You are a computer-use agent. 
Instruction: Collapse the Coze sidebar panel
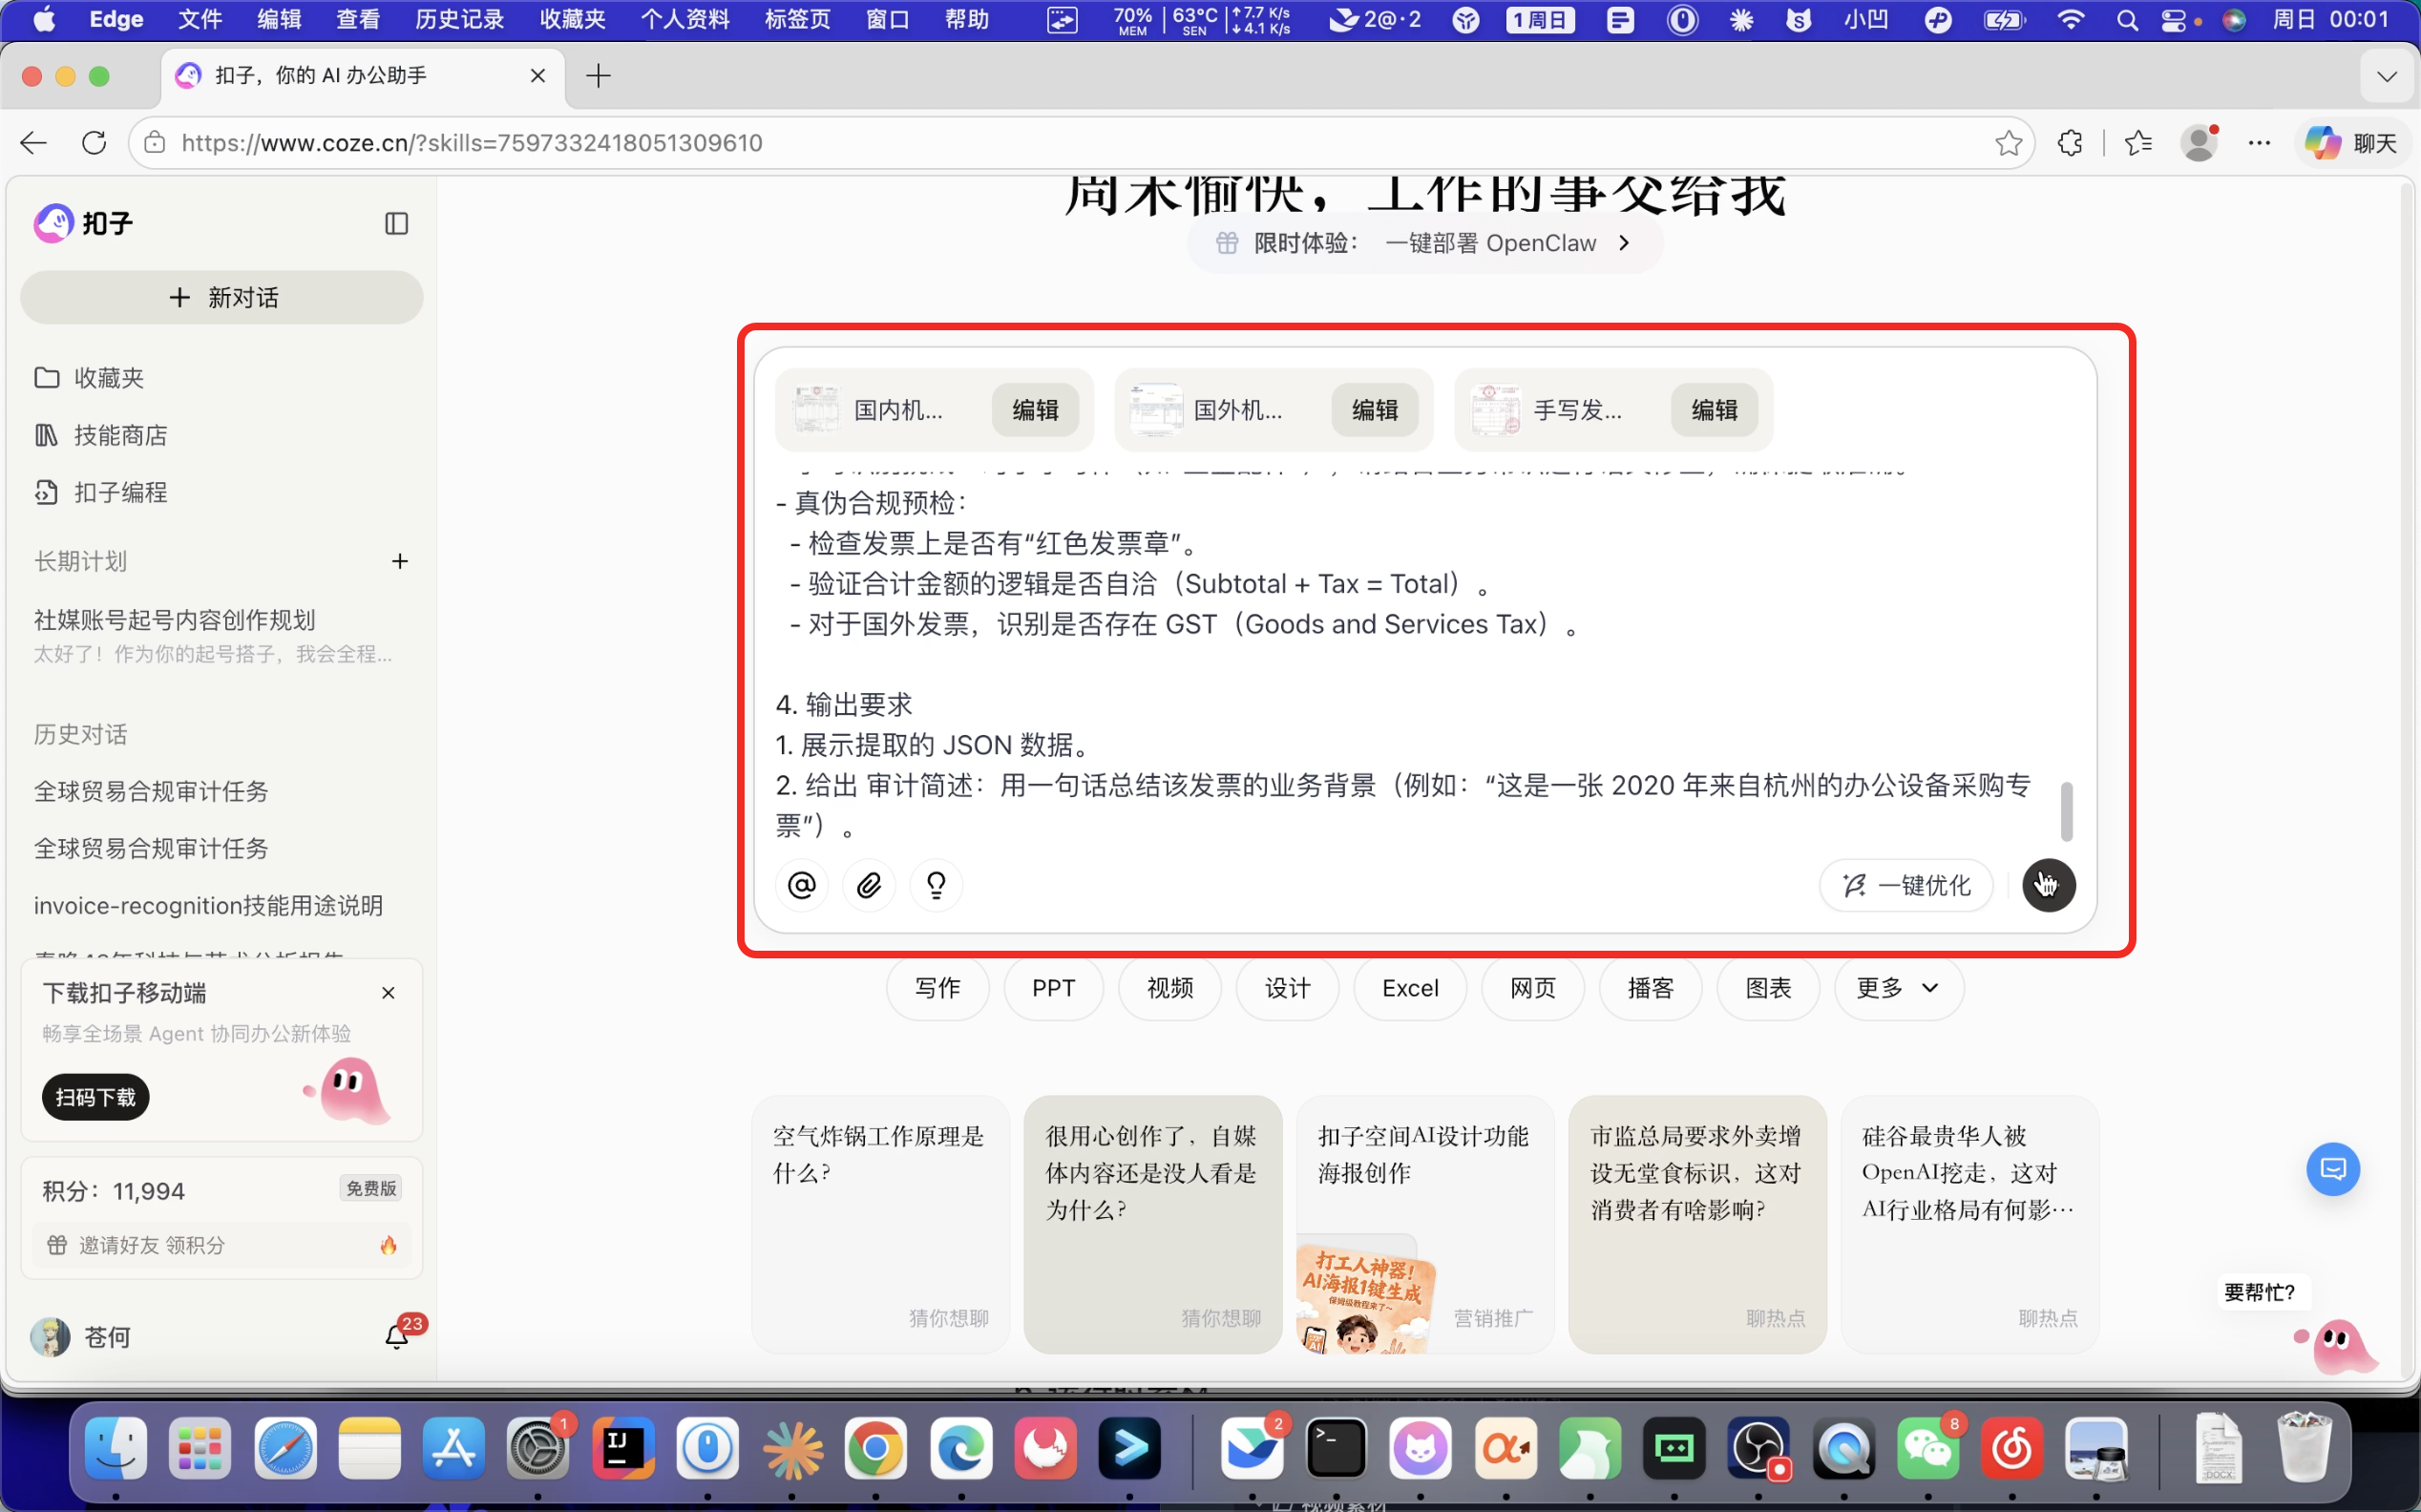point(396,223)
